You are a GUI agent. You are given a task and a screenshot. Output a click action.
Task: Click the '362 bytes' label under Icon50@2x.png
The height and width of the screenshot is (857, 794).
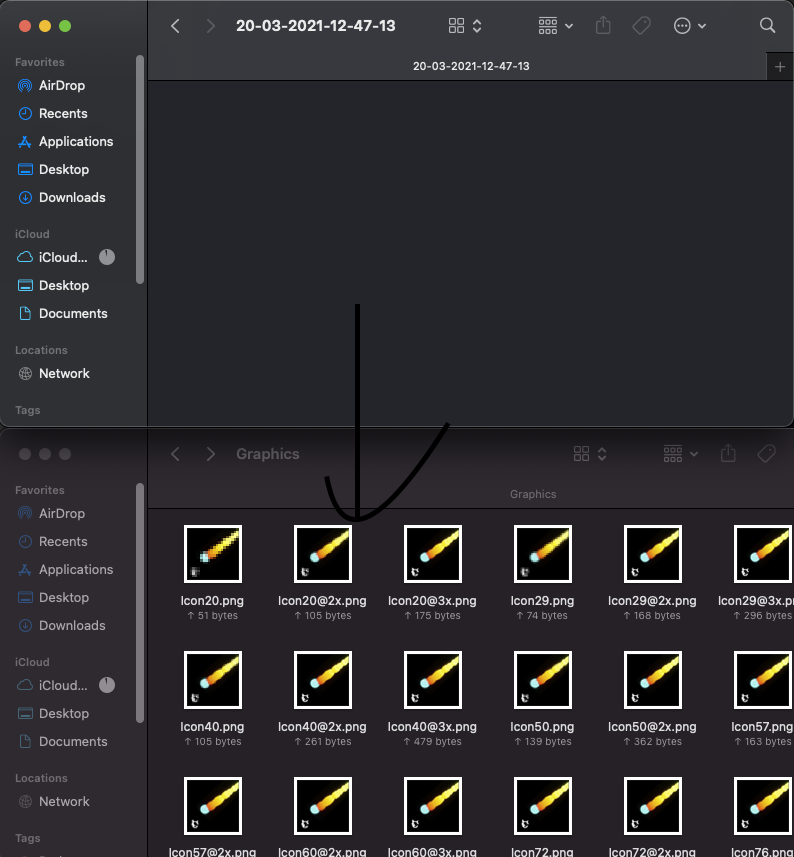pos(652,742)
